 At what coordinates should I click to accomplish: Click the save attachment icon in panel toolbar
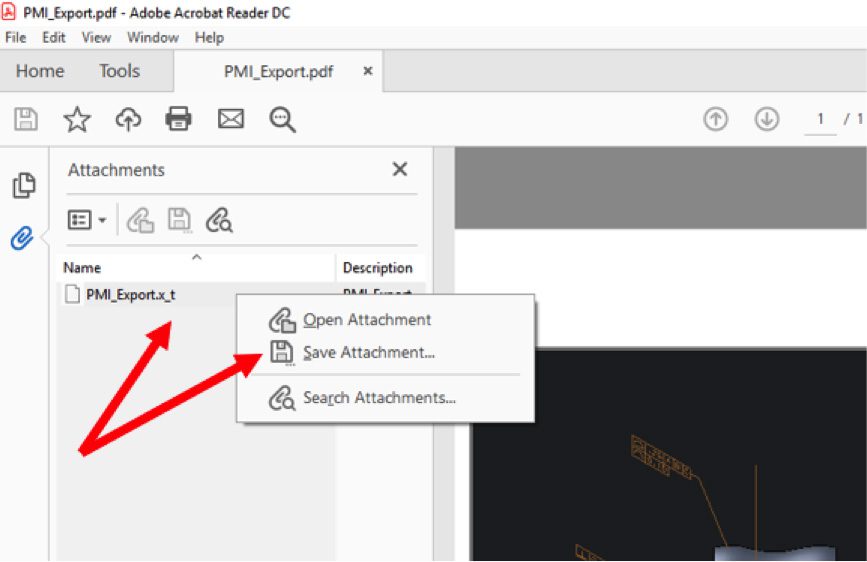[x=179, y=220]
